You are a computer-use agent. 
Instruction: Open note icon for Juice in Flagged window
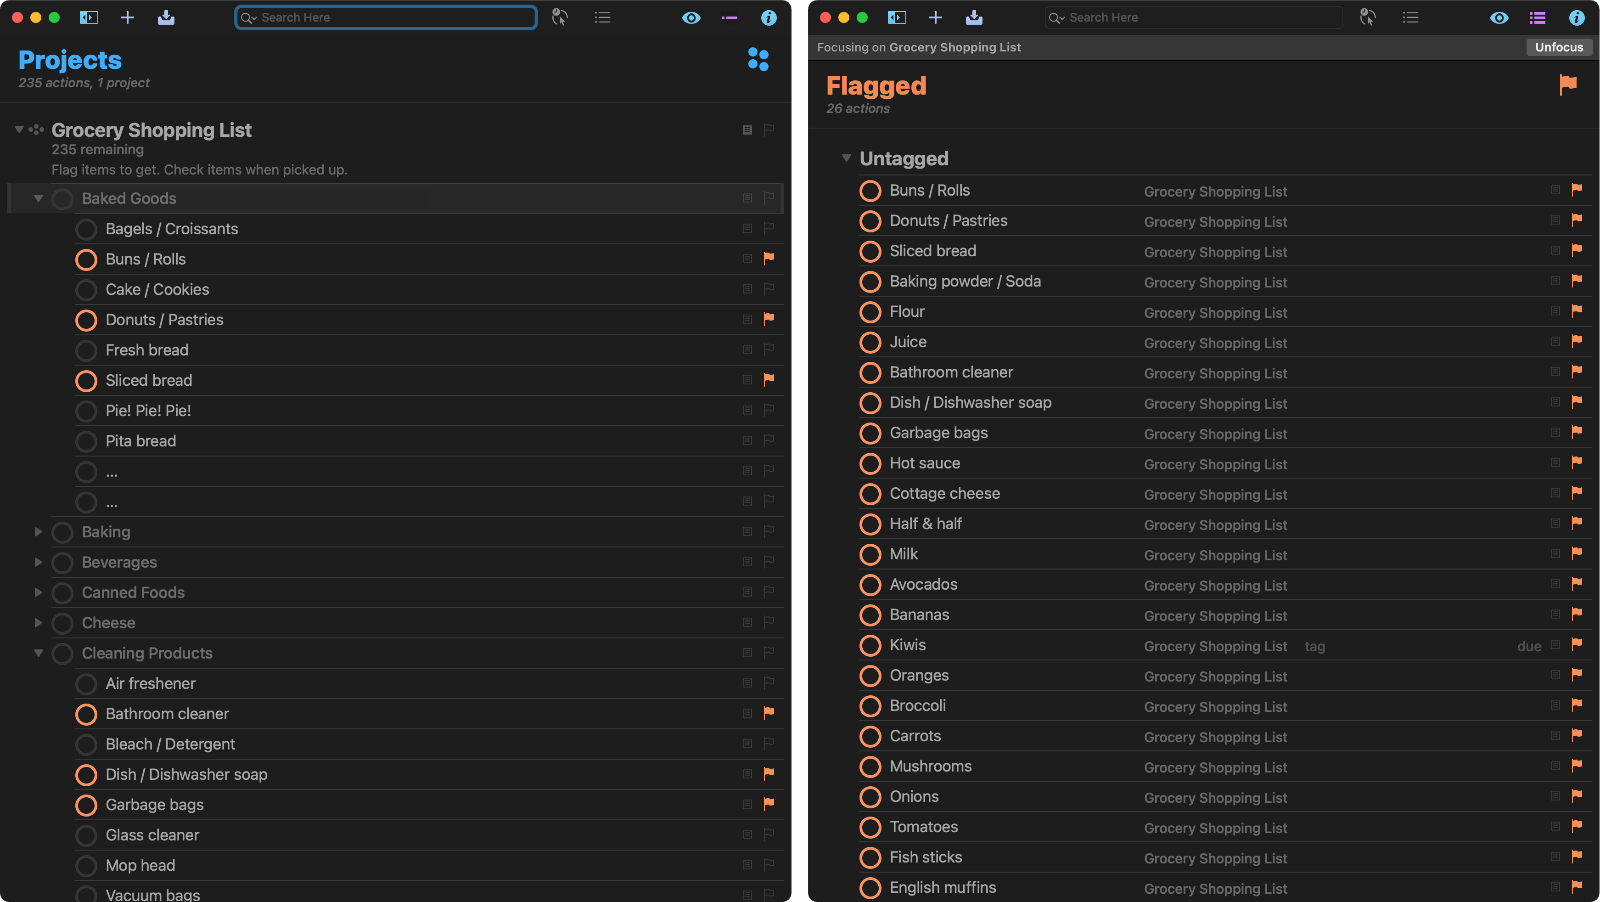point(1555,341)
